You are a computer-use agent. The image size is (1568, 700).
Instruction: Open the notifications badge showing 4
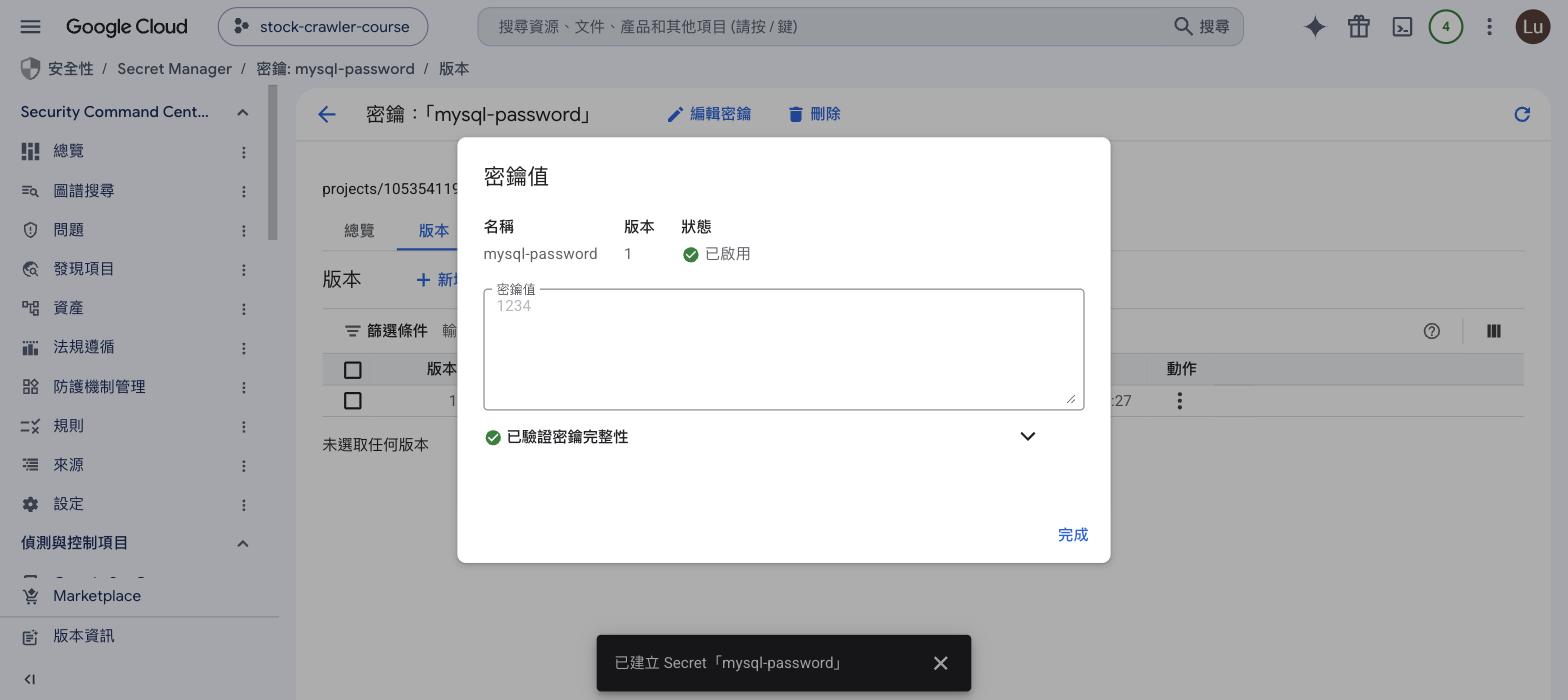pos(1445,27)
